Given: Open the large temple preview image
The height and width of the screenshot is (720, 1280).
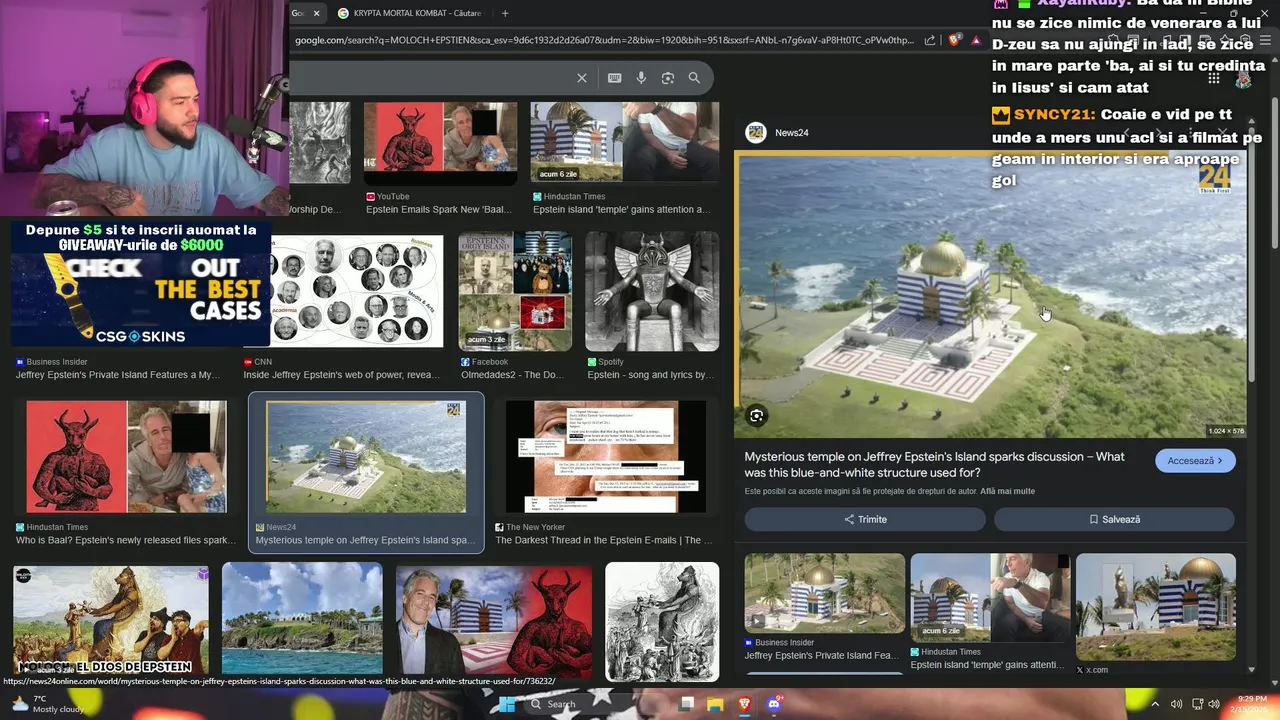Looking at the screenshot, I should coord(991,294).
